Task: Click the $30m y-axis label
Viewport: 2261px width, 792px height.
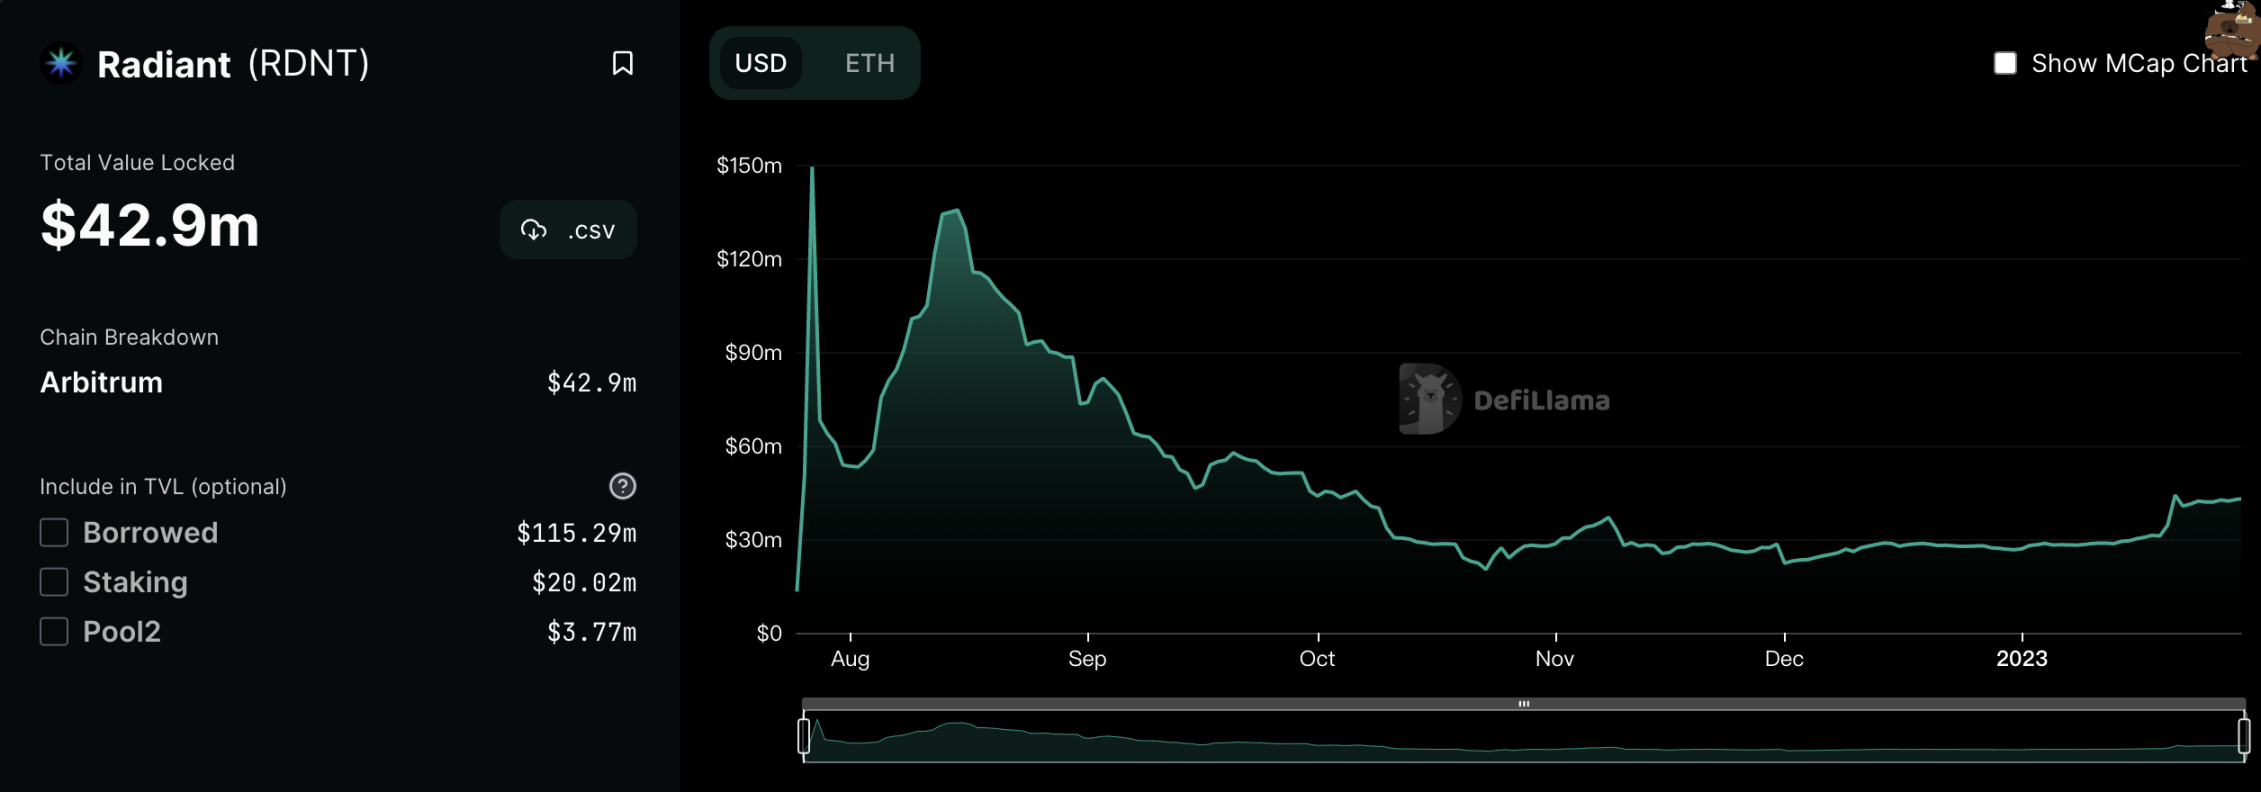Action: (x=753, y=540)
